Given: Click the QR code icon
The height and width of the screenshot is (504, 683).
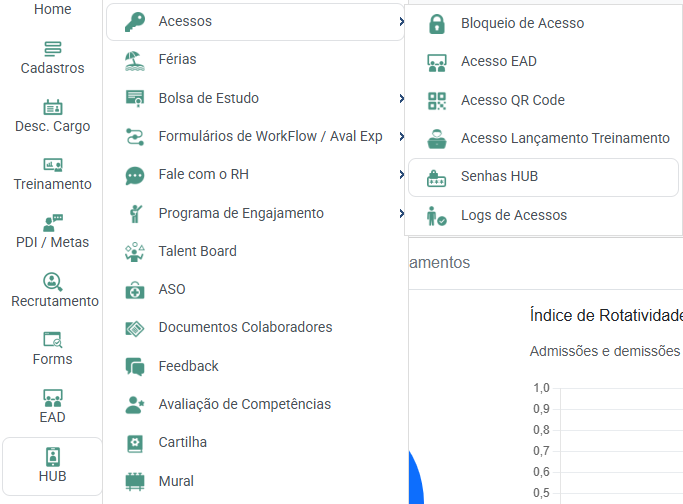Looking at the screenshot, I should point(436,100).
